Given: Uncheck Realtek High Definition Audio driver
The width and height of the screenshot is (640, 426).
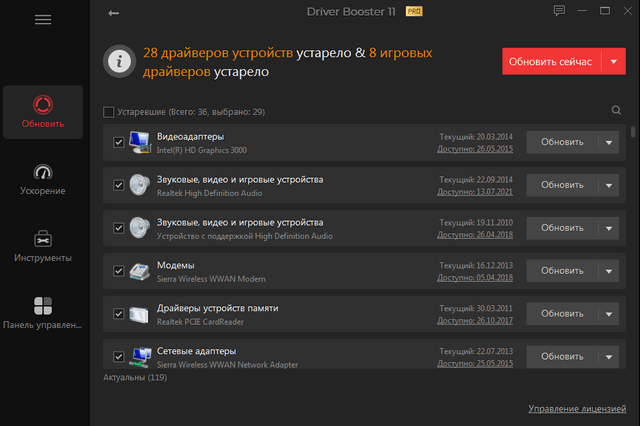Looking at the screenshot, I should [x=118, y=185].
